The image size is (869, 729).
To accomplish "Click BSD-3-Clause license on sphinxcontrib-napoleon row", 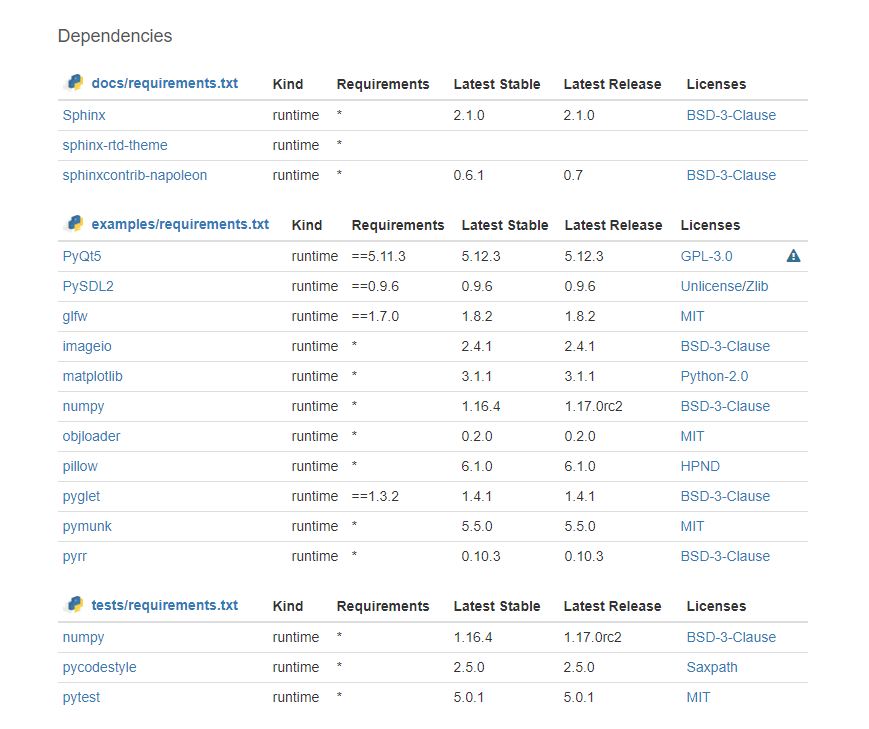I will (731, 175).
